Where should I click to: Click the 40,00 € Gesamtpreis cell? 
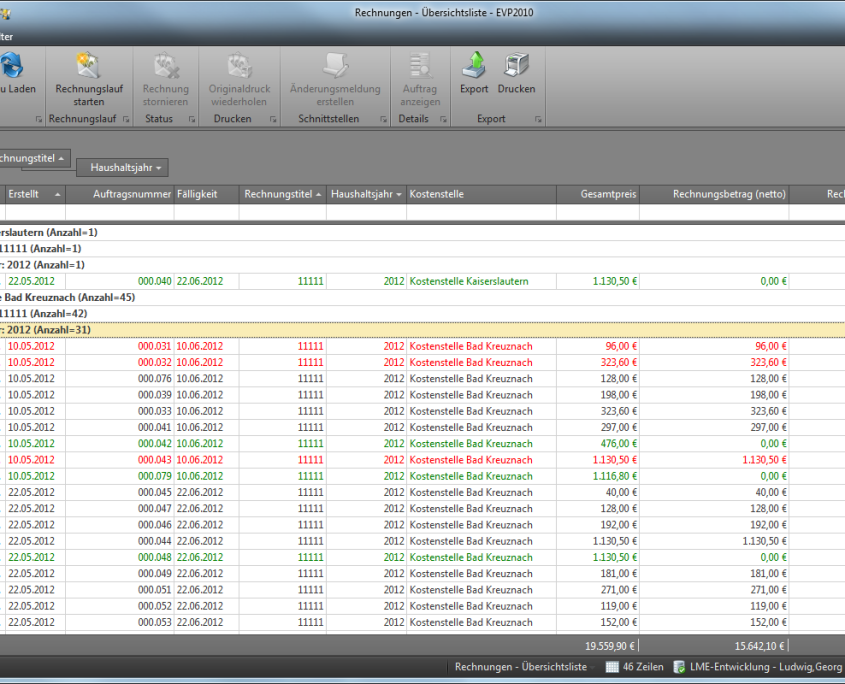coord(598,492)
